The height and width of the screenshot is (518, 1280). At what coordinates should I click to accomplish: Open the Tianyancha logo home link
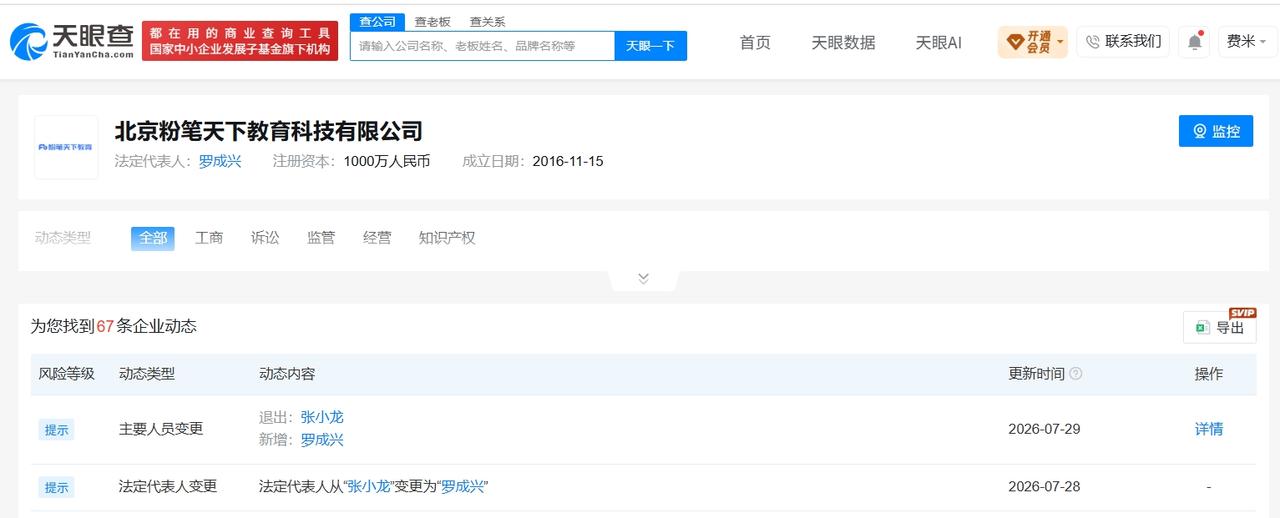72,41
